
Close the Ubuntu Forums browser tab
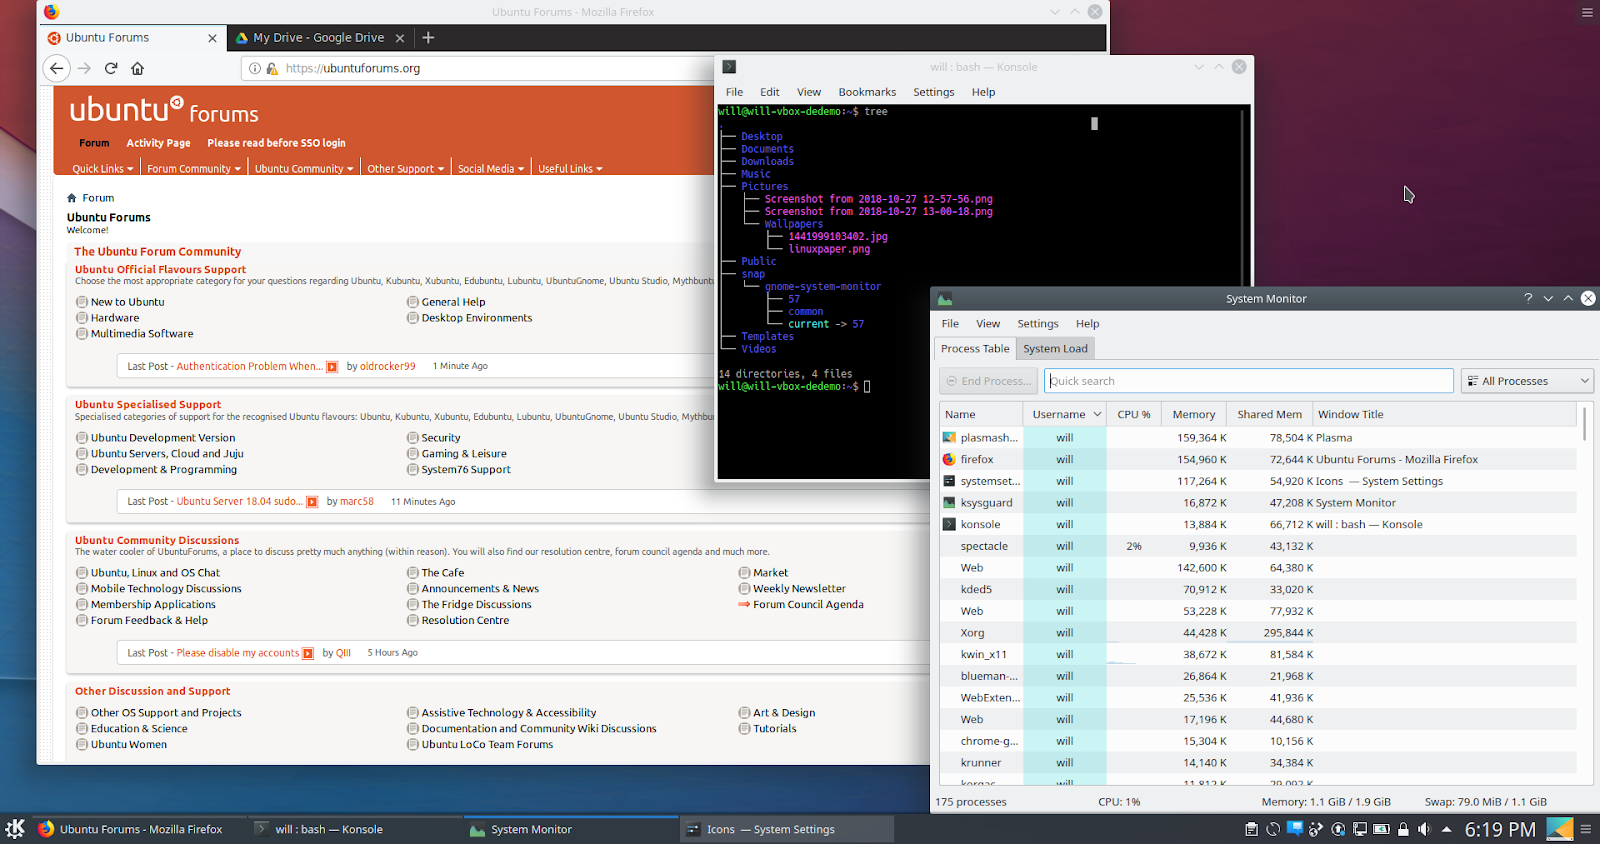(x=212, y=38)
